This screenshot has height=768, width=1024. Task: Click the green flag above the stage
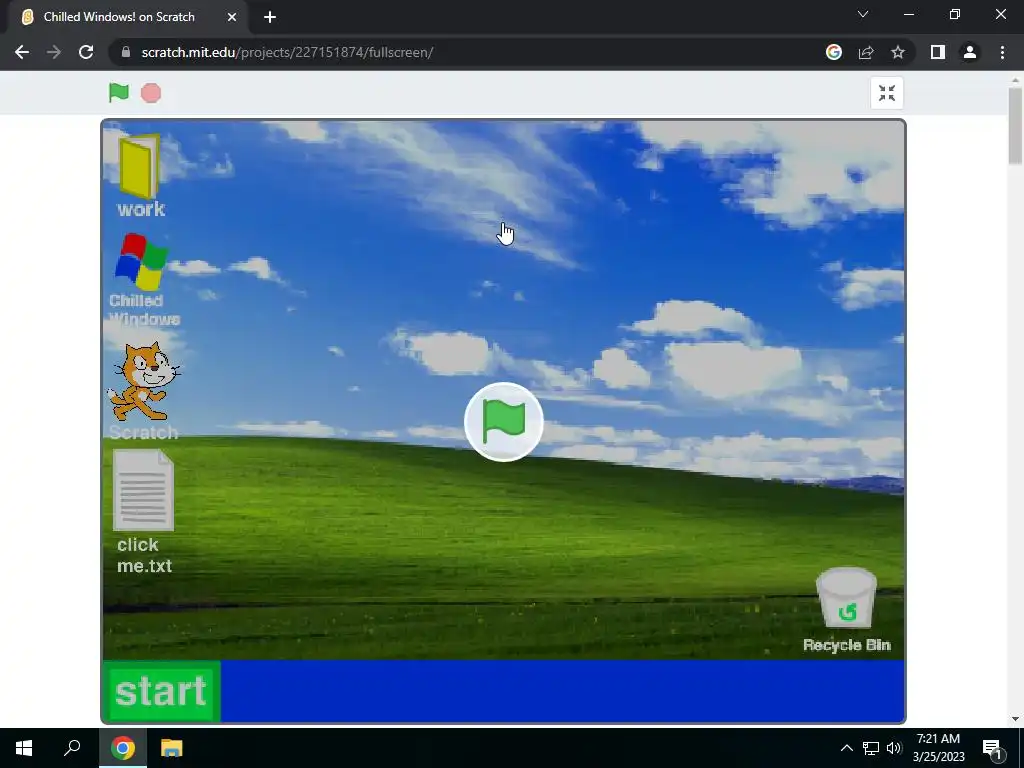tap(119, 93)
